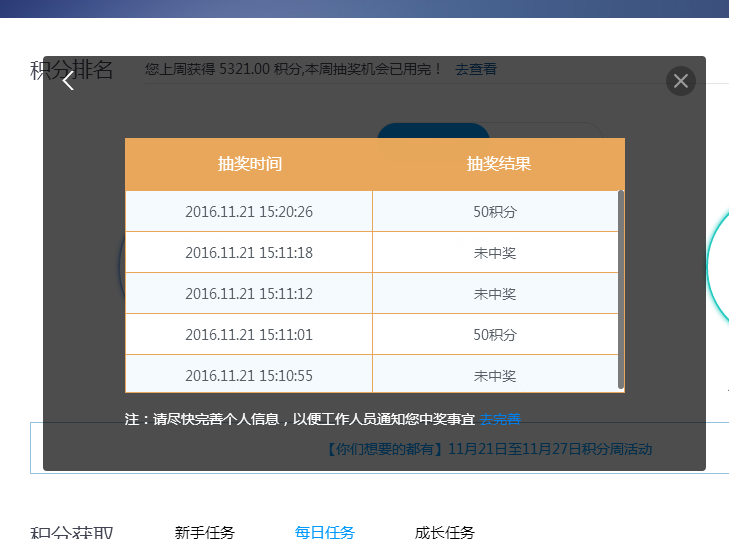729x539 pixels.
Task: Select the 2016.11.21 15:11:01 record
Action: (x=249, y=335)
